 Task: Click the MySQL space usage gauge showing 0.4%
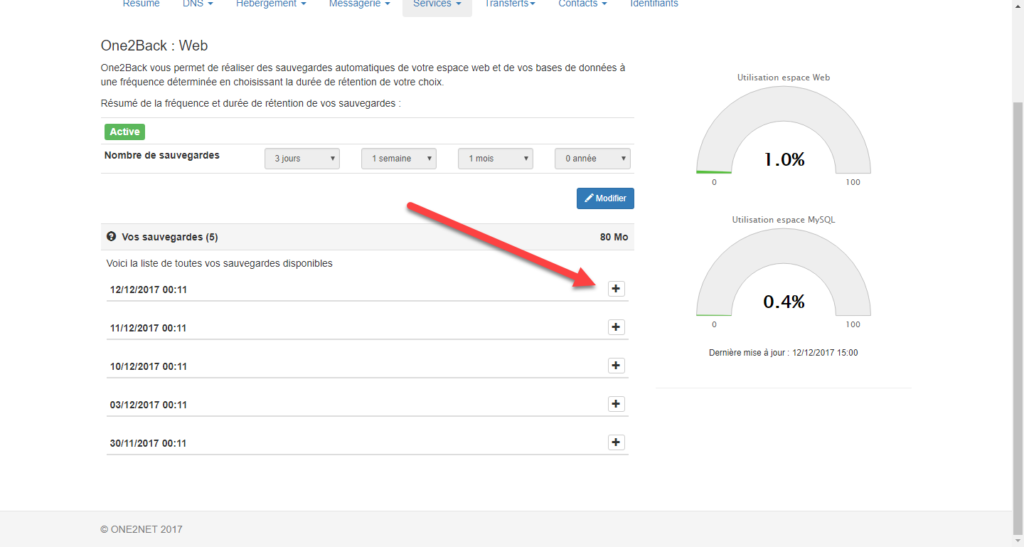point(784,274)
